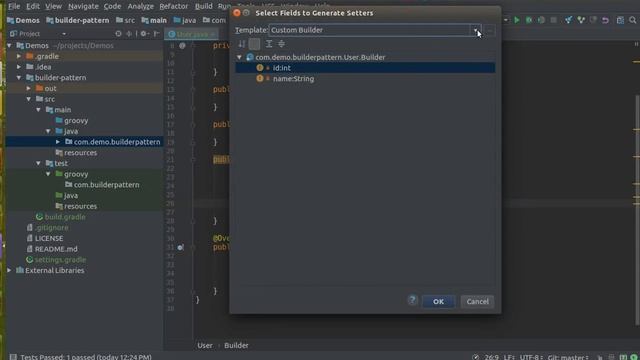Open the Refactor menu
Image resolution: width=640 pixels, height=360 pixels.
pyautogui.click(x=173, y=6)
